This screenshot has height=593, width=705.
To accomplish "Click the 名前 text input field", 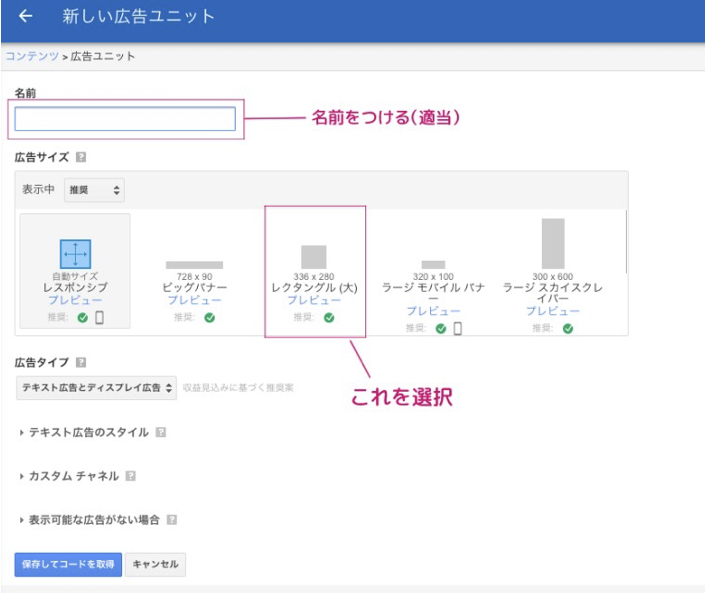I will point(125,120).
